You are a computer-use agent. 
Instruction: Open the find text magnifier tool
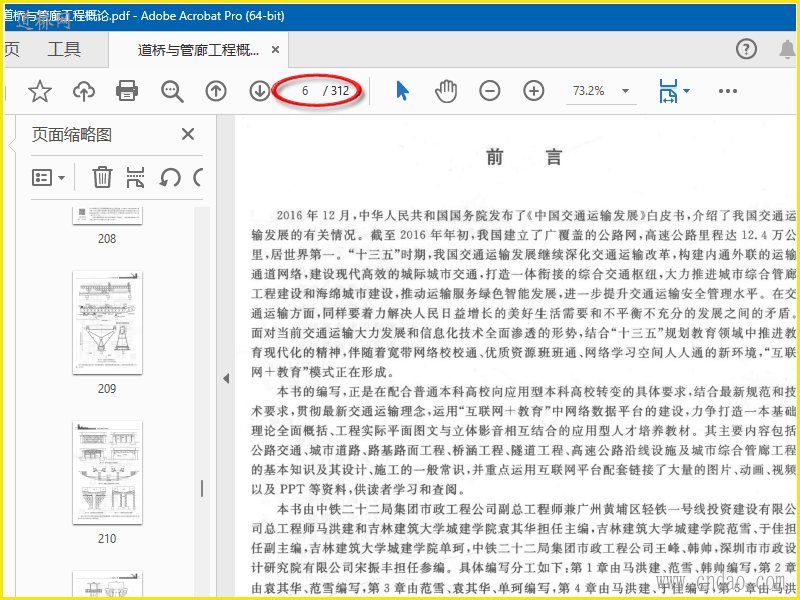pos(172,91)
